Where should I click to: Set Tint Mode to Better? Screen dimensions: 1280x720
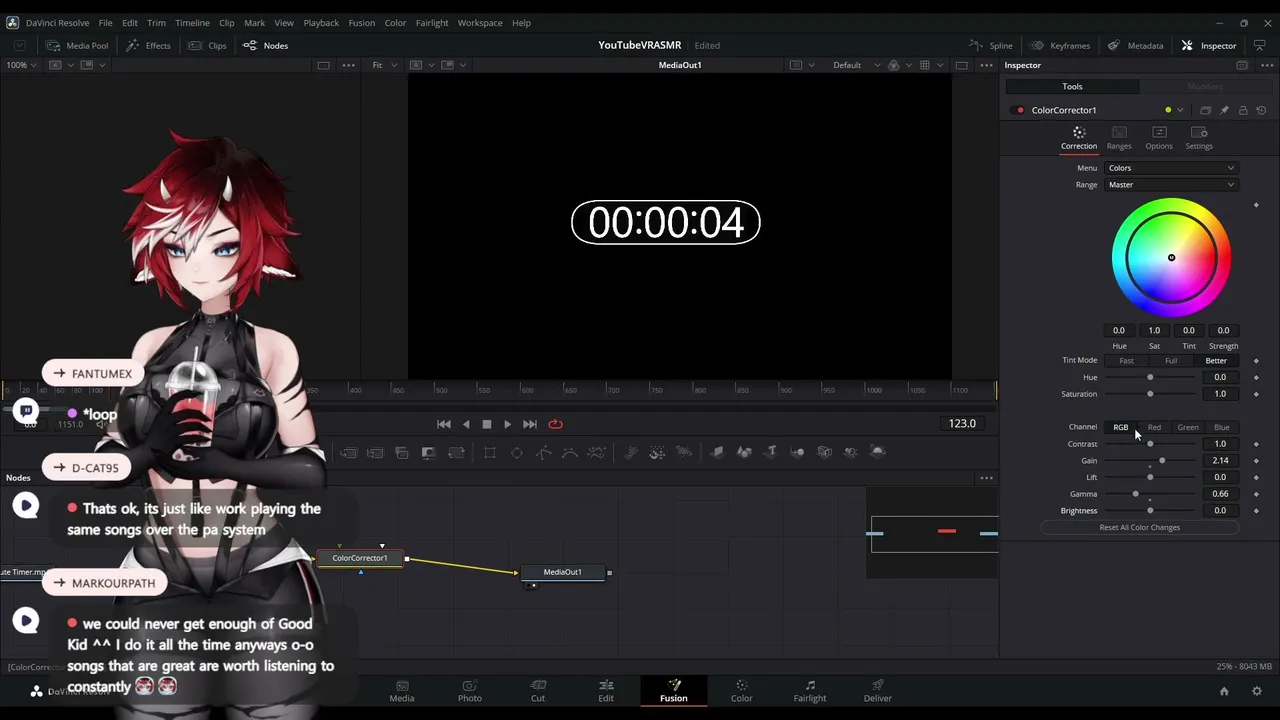pos(1216,361)
